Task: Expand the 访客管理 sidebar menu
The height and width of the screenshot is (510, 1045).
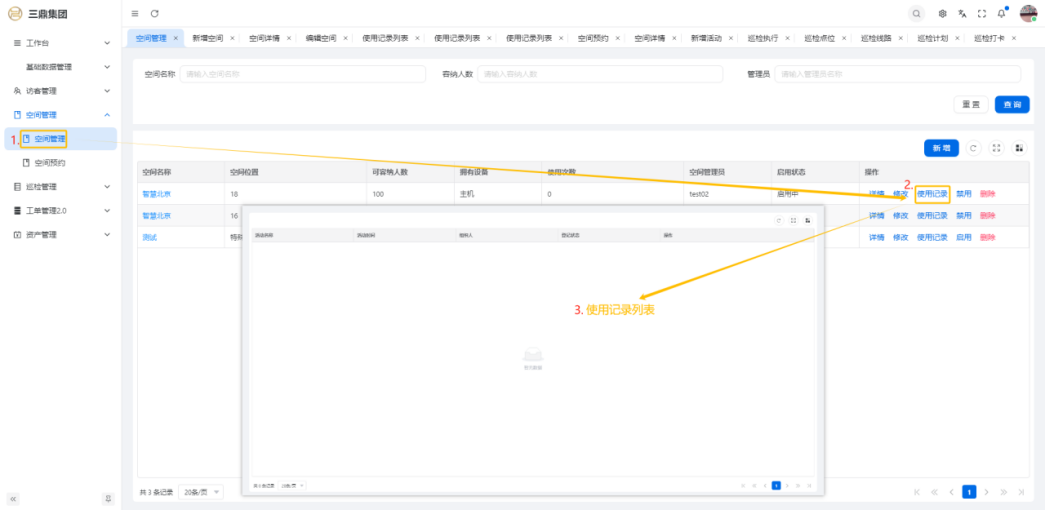Action: click(x=60, y=91)
